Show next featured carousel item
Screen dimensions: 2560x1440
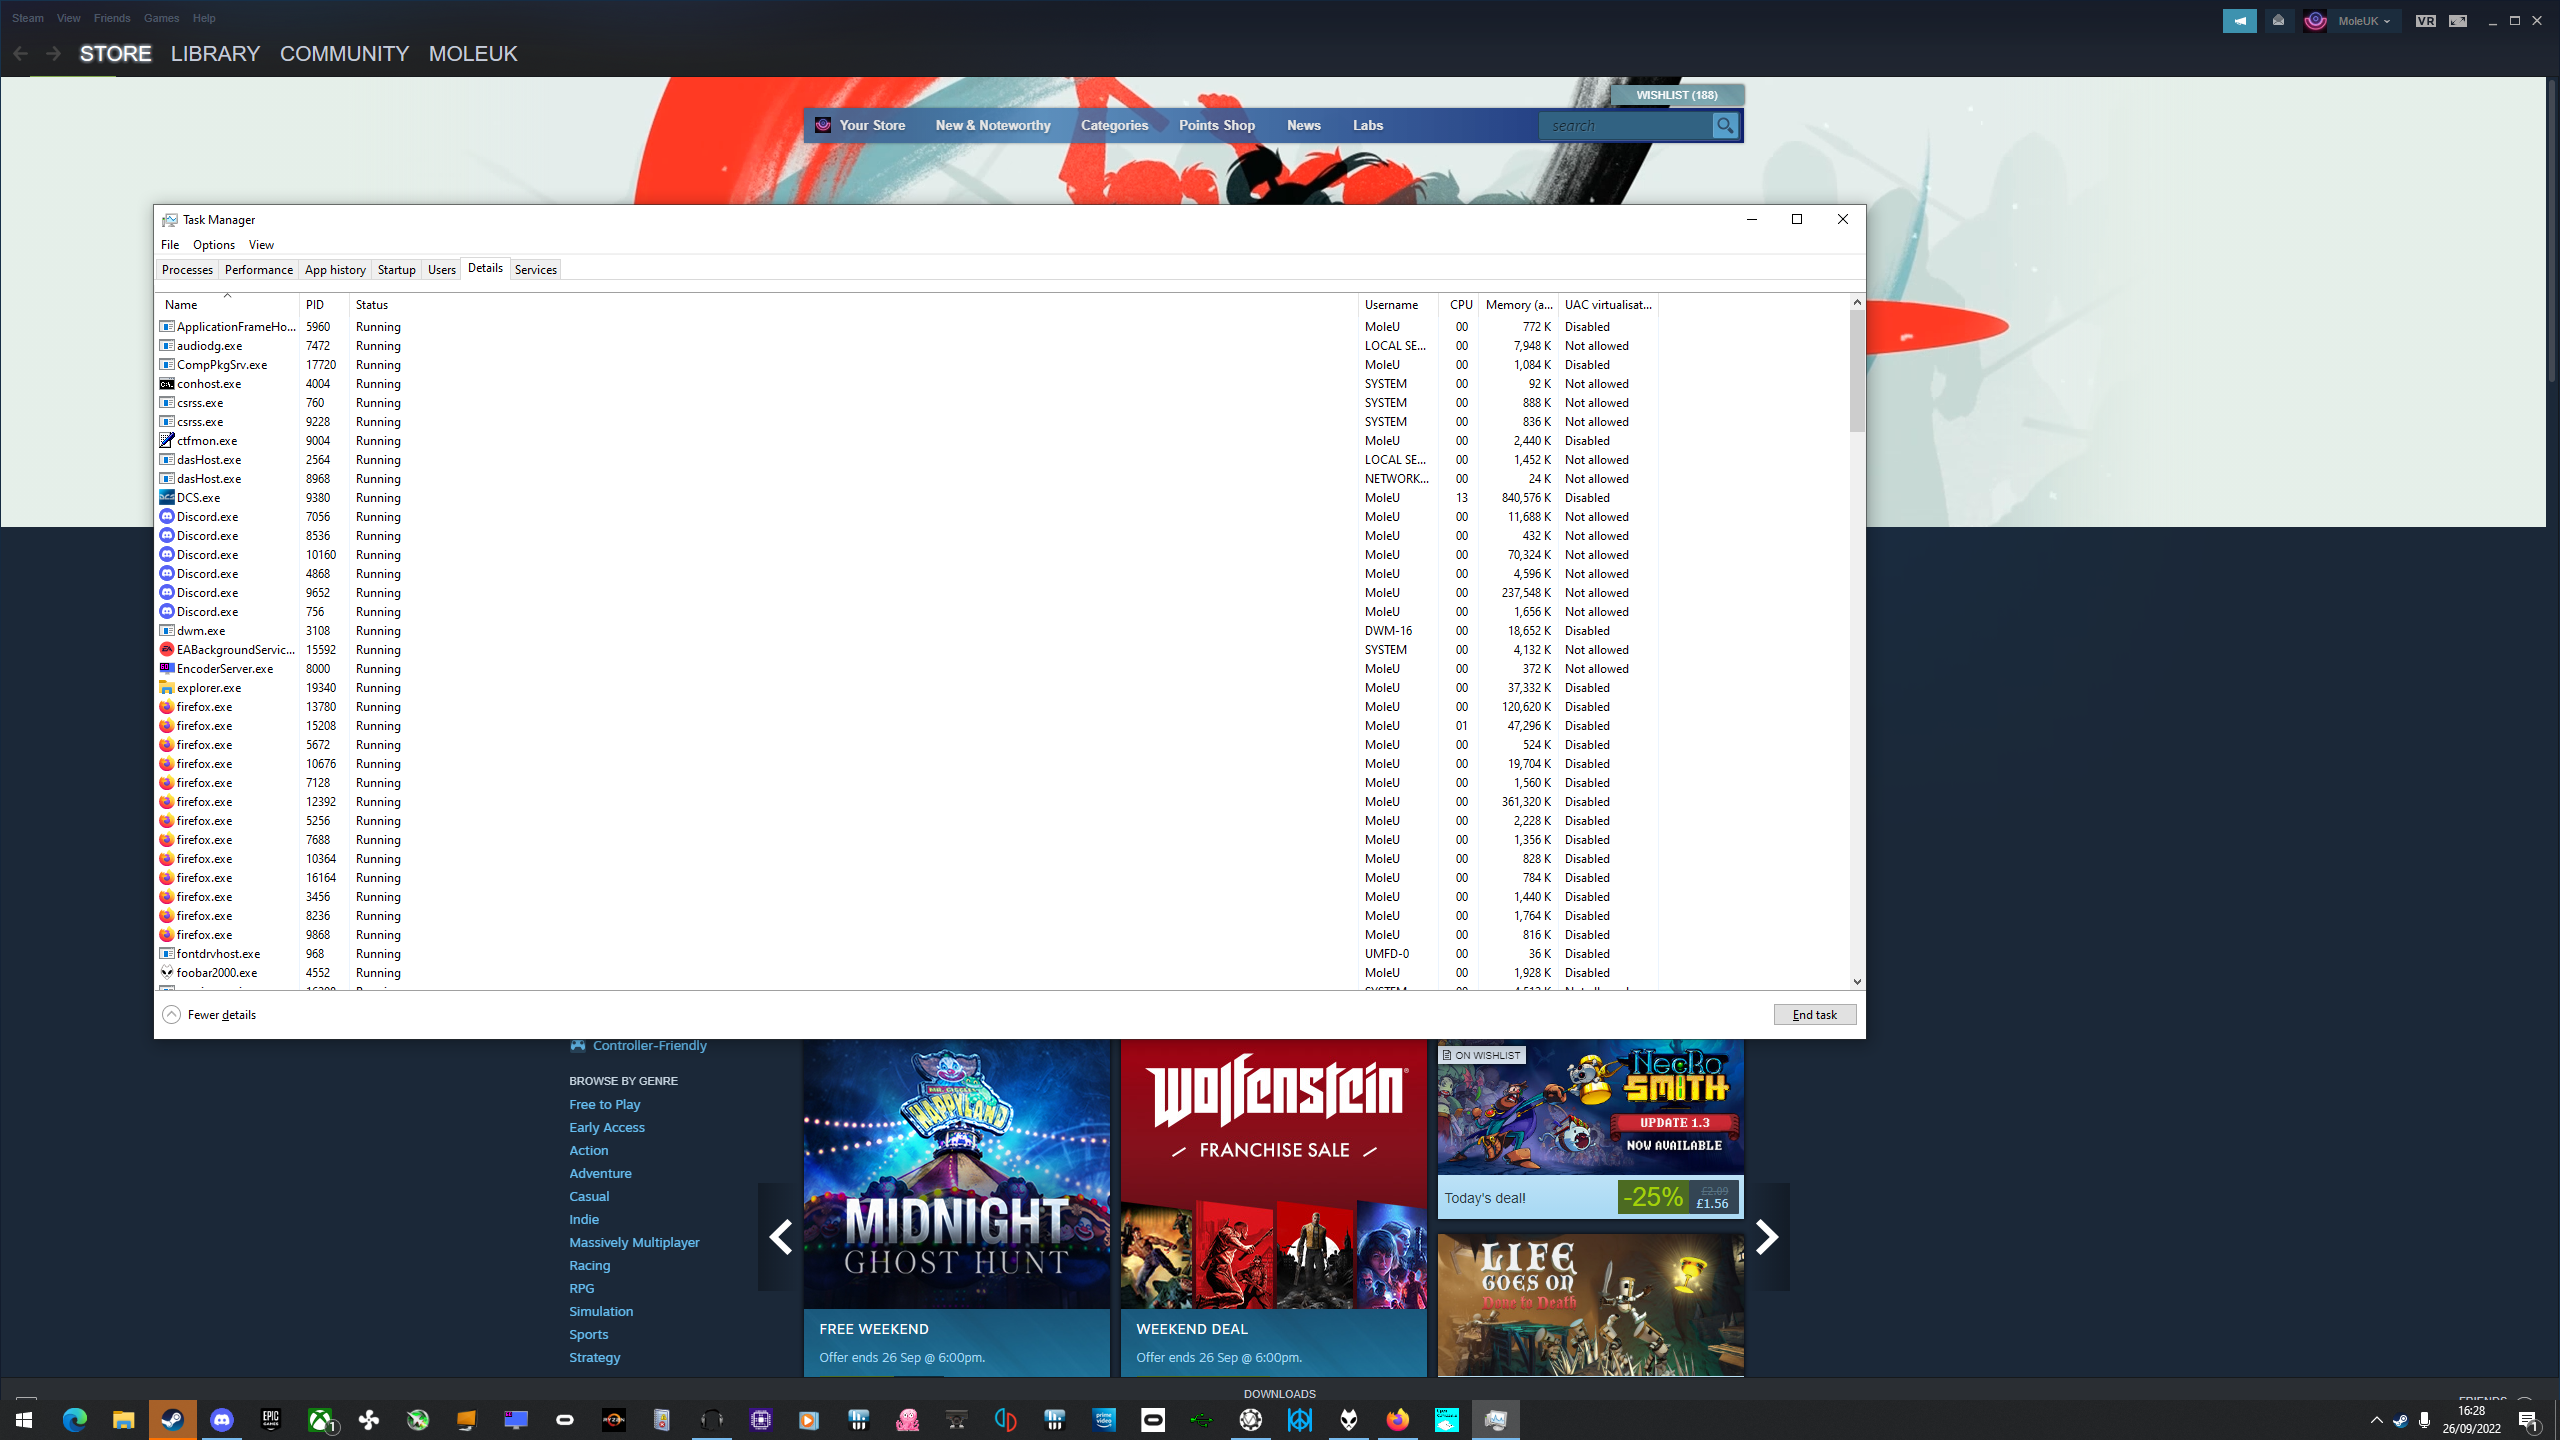point(1767,1237)
